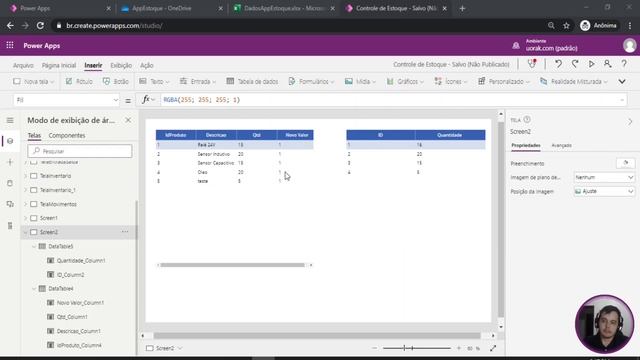Open a new browser tab
Viewport: 640px width, 360px height.
coord(462,8)
